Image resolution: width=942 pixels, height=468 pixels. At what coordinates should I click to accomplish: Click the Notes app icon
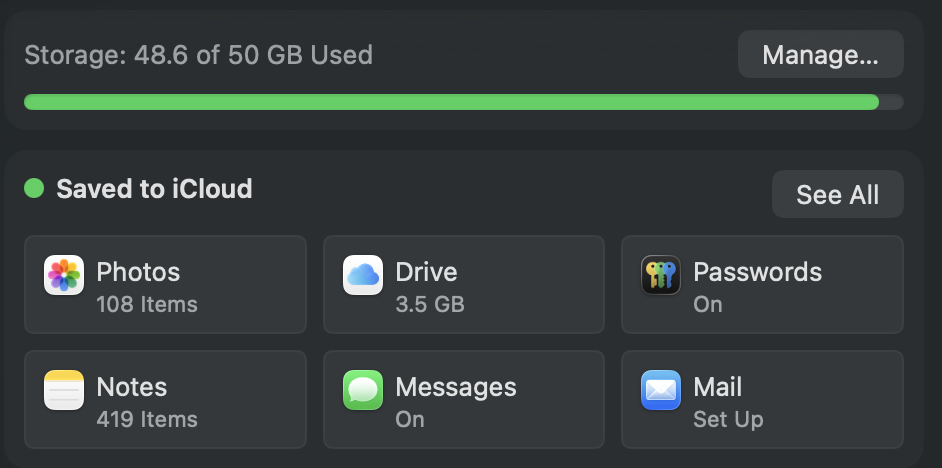coord(64,390)
